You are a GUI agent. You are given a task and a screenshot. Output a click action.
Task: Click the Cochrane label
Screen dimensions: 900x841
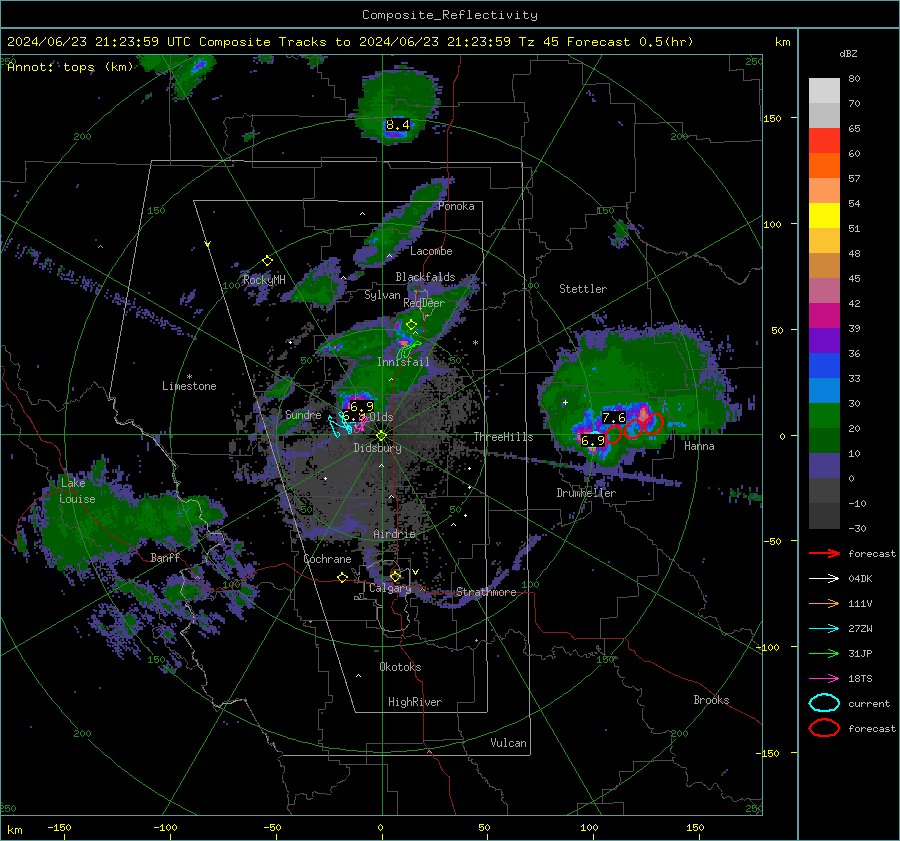point(327,559)
